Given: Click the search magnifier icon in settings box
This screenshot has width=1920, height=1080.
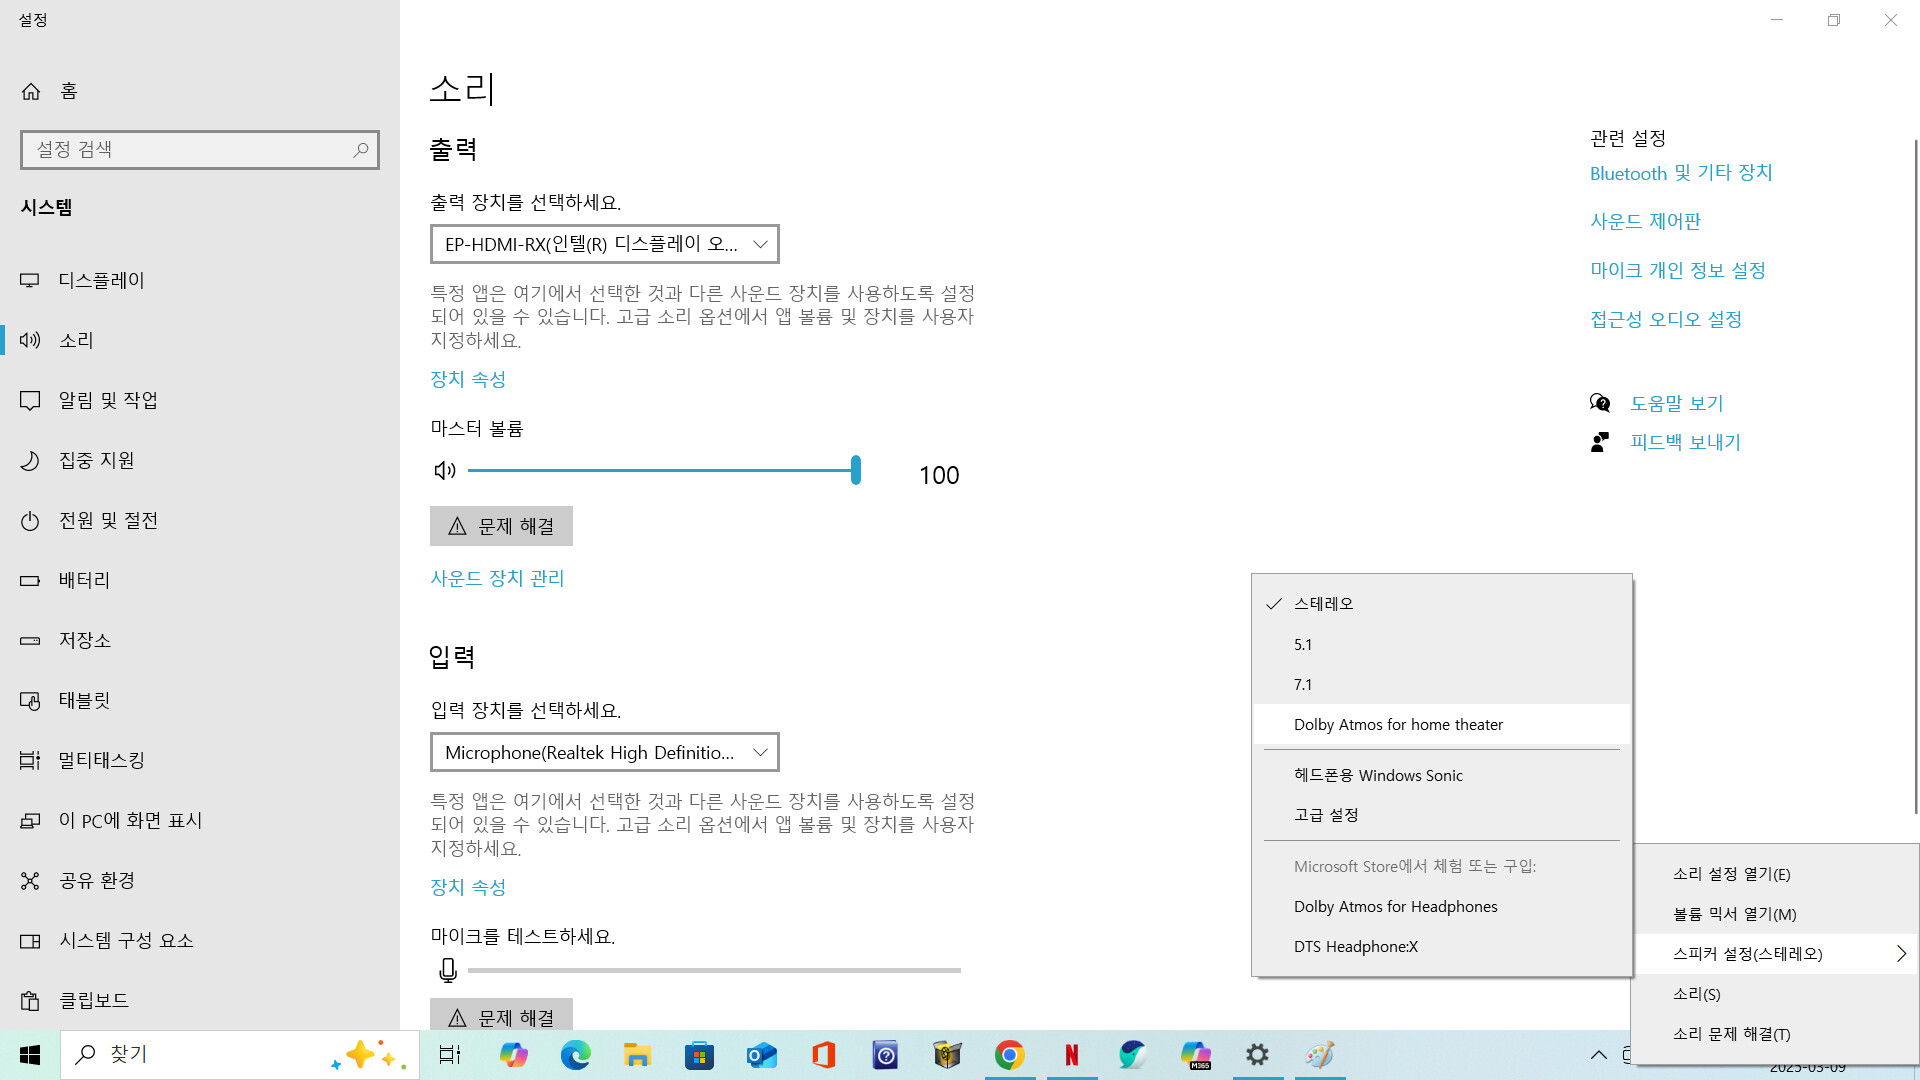Looking at the screenshot, I should [361, 150].
